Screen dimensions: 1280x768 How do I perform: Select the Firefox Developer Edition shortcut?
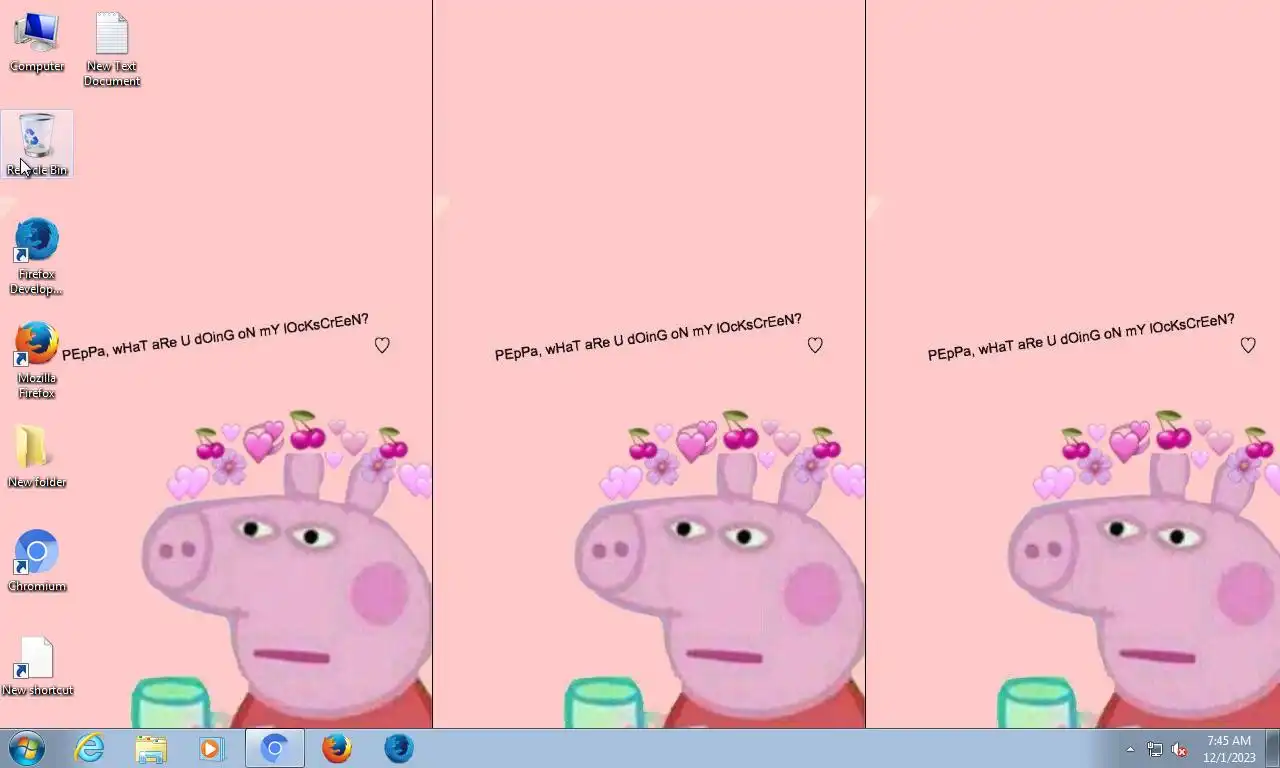[37, 257]
